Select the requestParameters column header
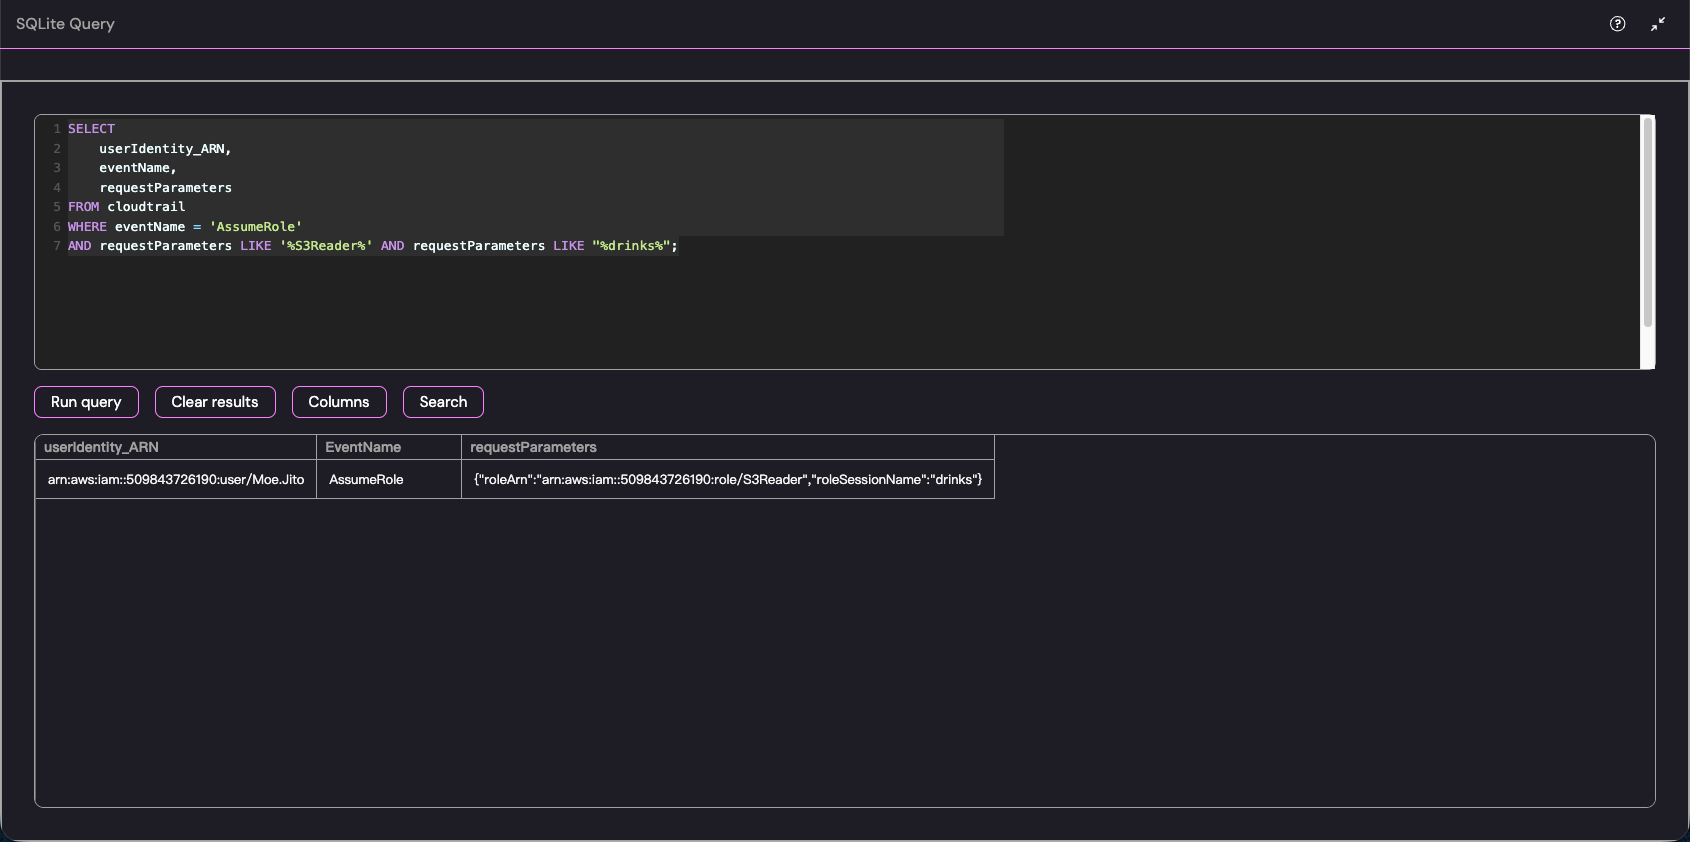This screenshot has width=1690, height=842. [728, 447]
